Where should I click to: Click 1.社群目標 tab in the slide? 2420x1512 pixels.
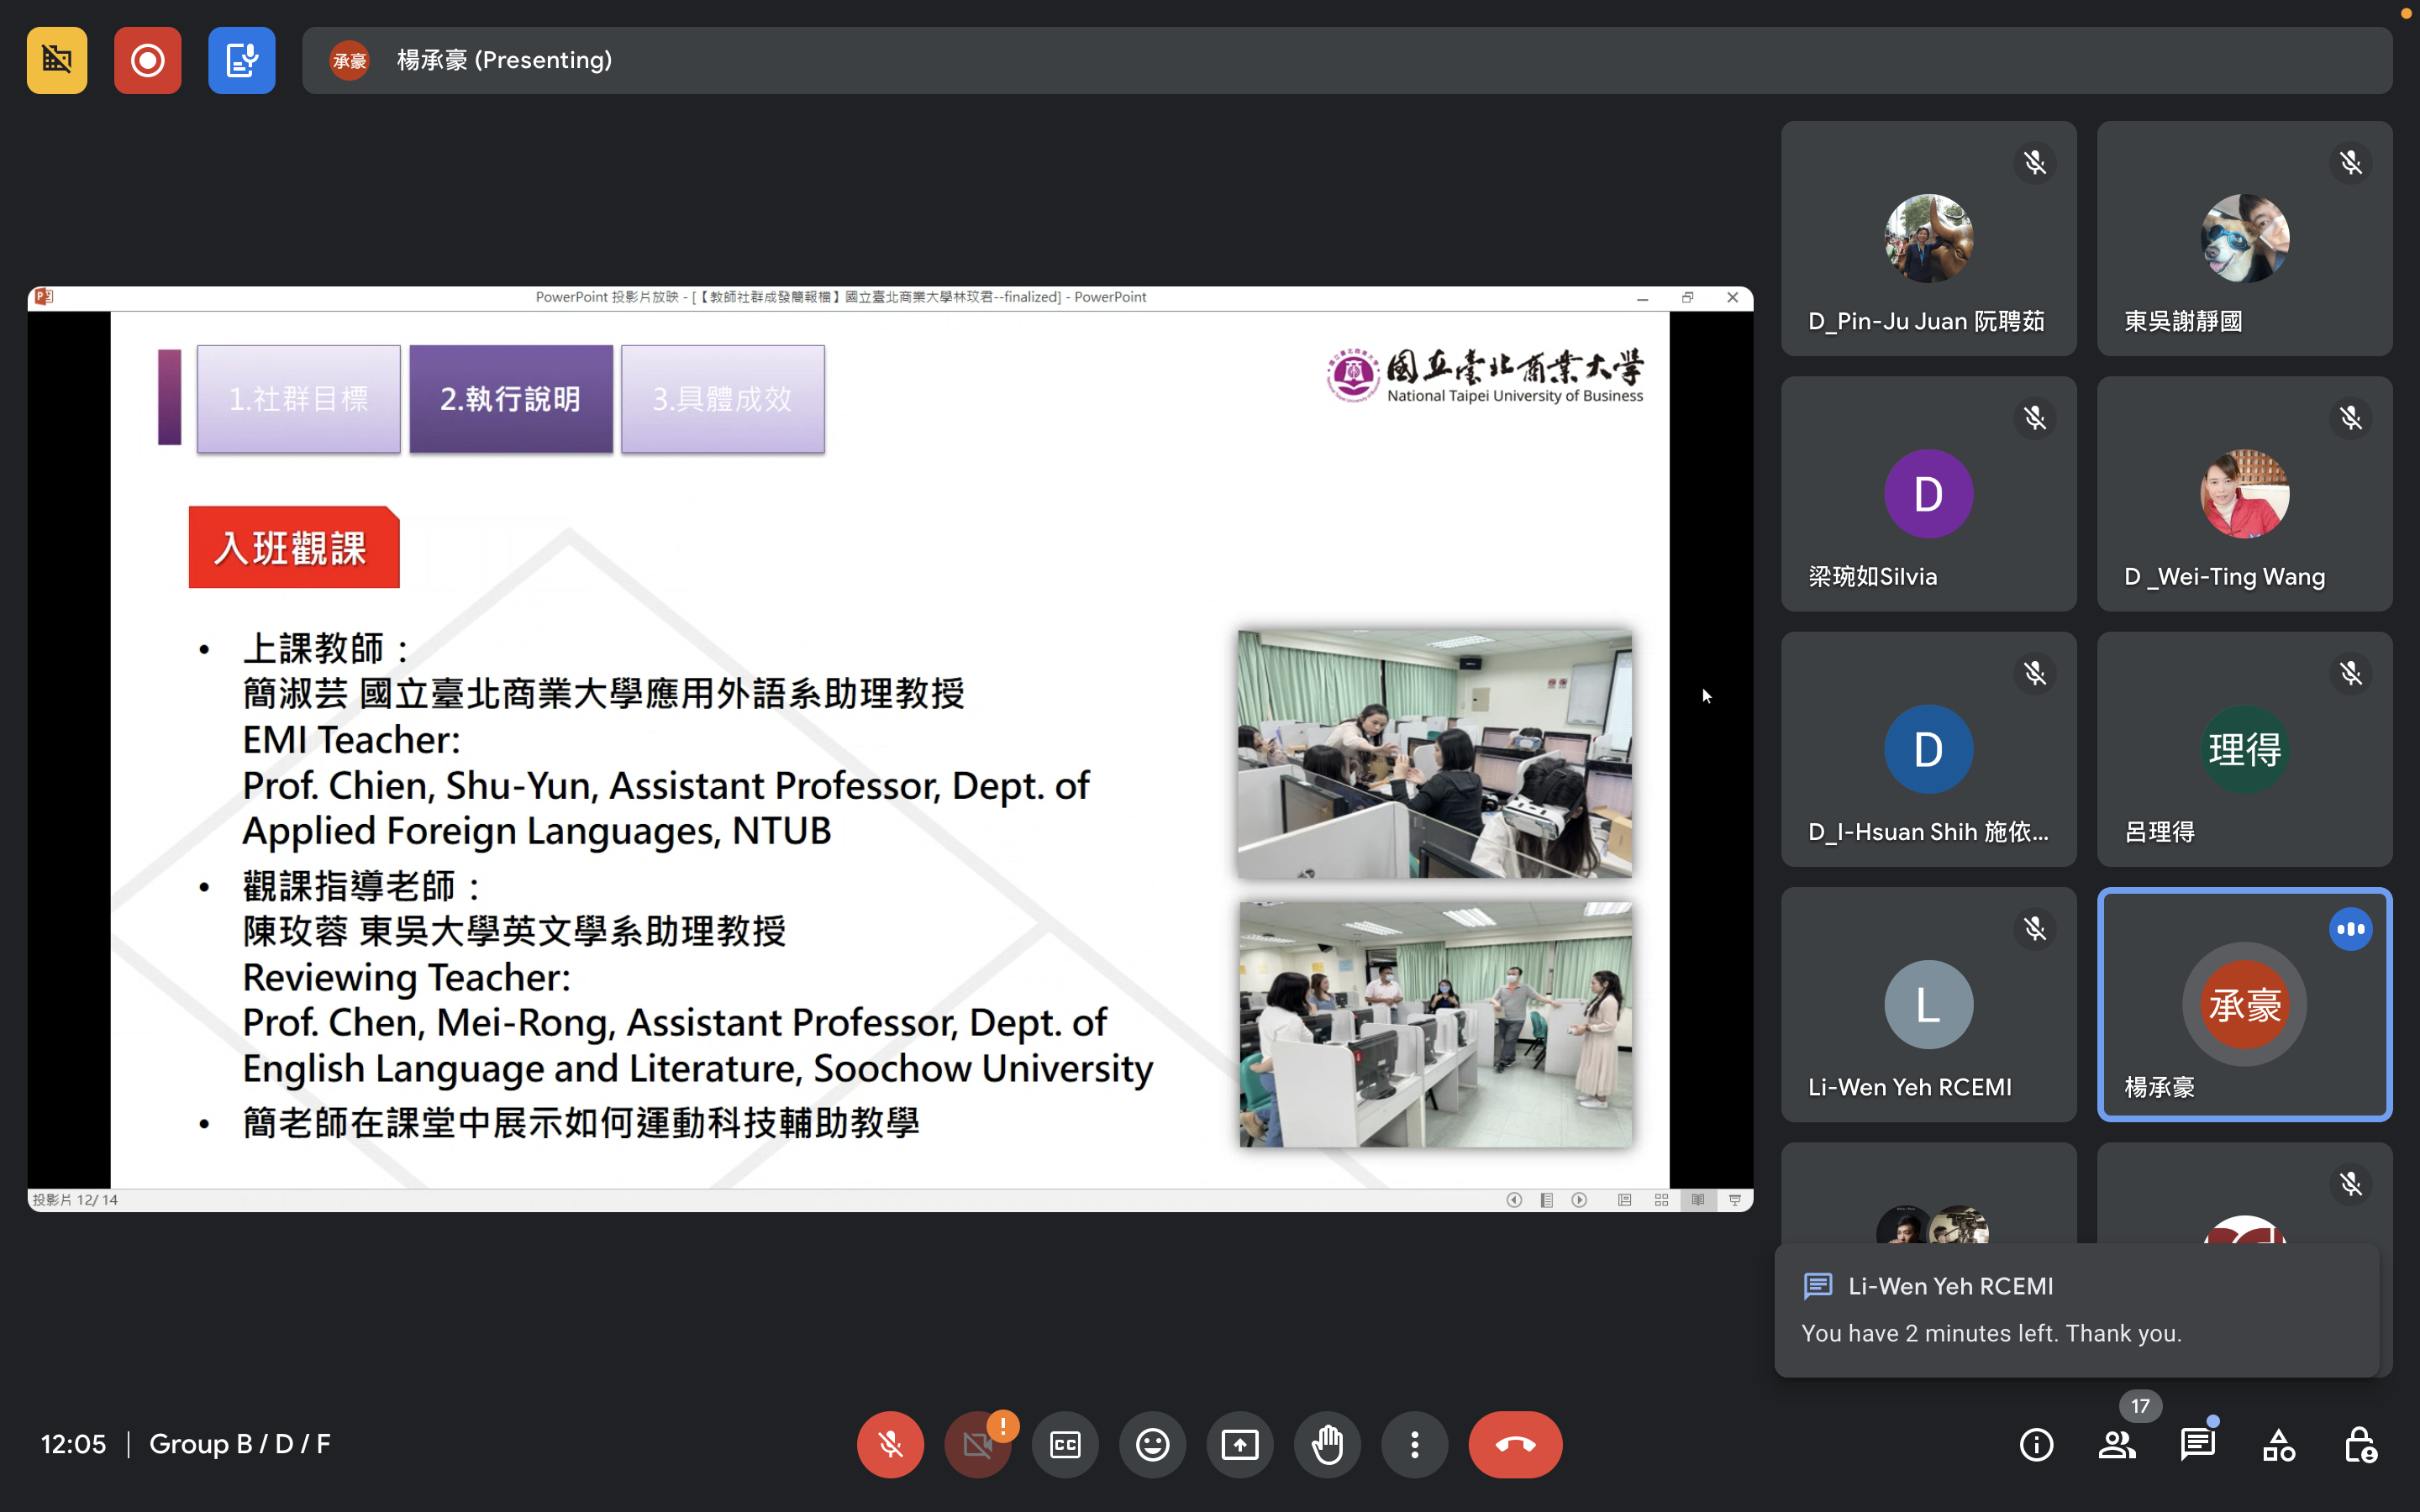298,399
